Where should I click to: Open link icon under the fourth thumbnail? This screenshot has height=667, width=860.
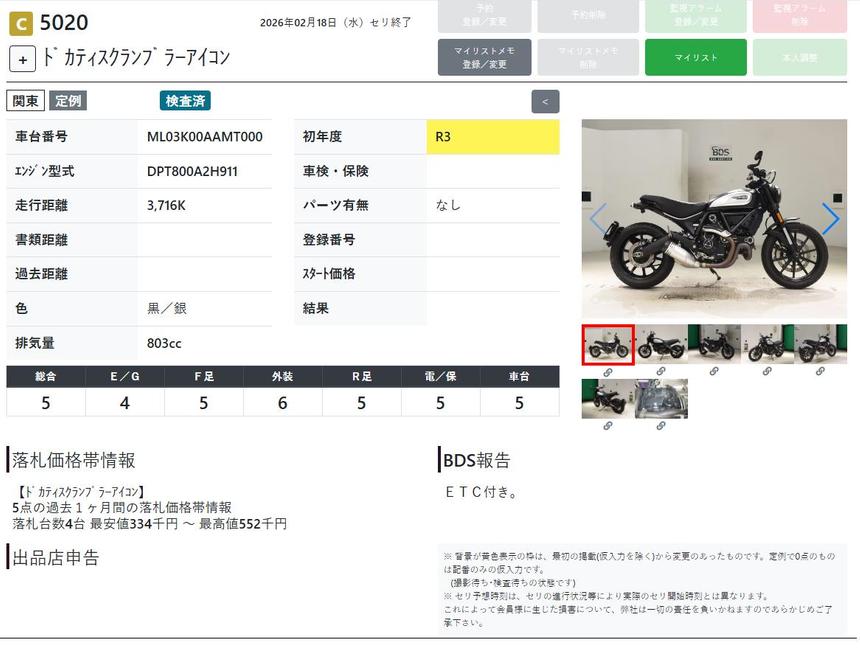coord(767,372)
